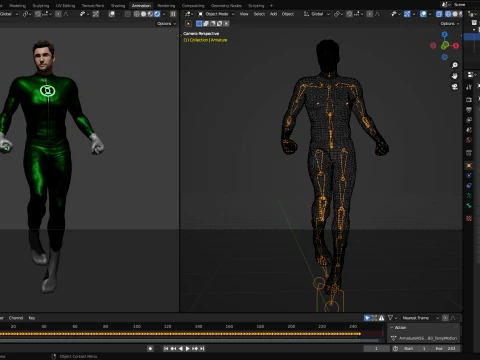Select wireframe shading in left viewport

pyautogui.click(x=137, y=14)
